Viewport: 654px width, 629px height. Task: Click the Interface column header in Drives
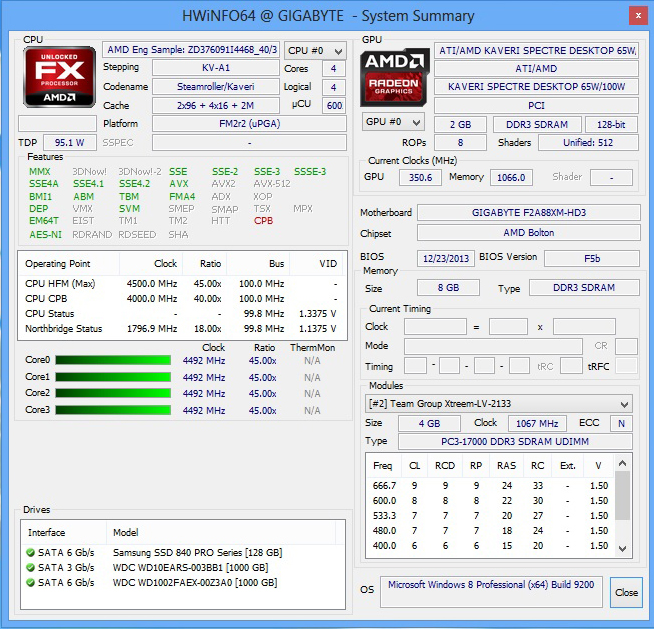coord(63,533)
